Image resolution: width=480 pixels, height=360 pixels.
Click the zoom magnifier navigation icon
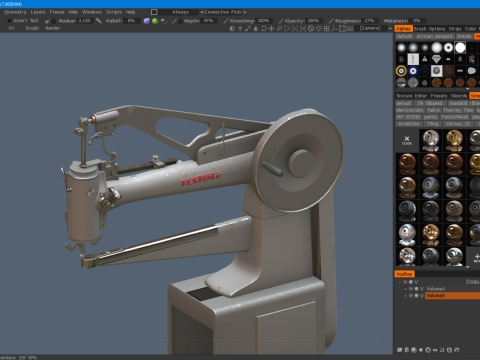click(x=279, y=29)
